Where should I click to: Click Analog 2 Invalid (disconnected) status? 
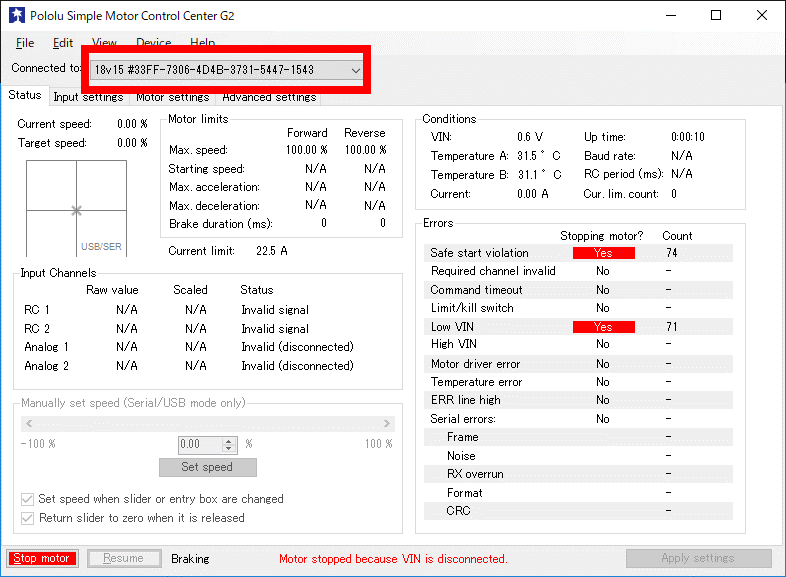pos(297,366)
